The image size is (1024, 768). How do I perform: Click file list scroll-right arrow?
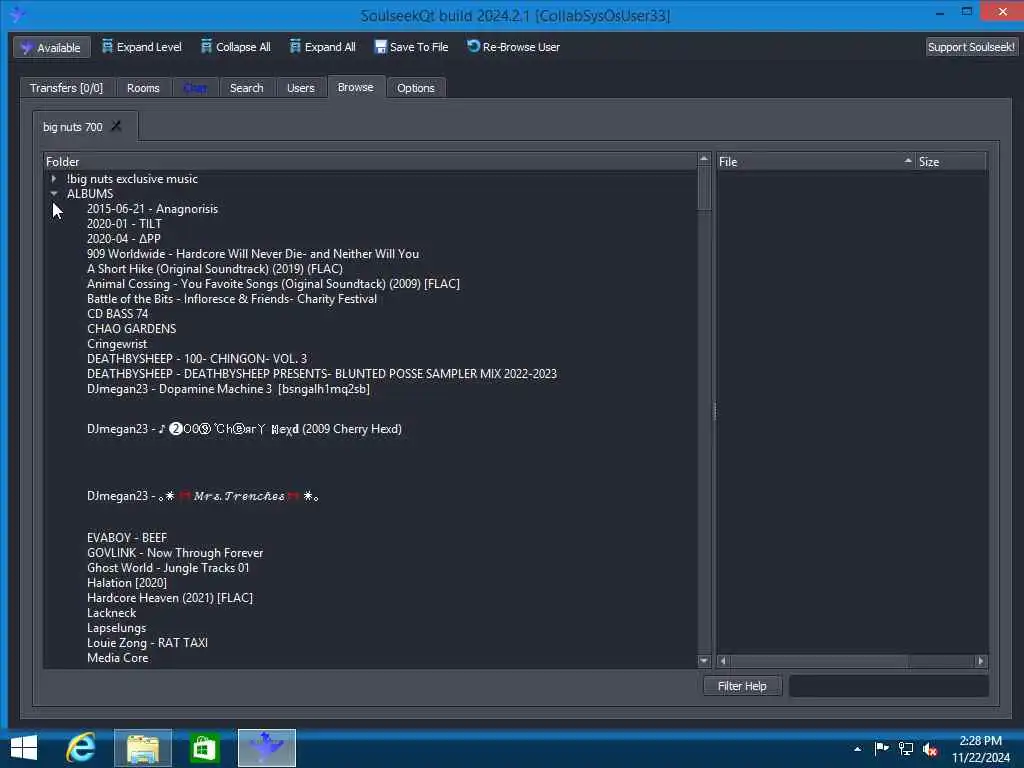(981, 661)
